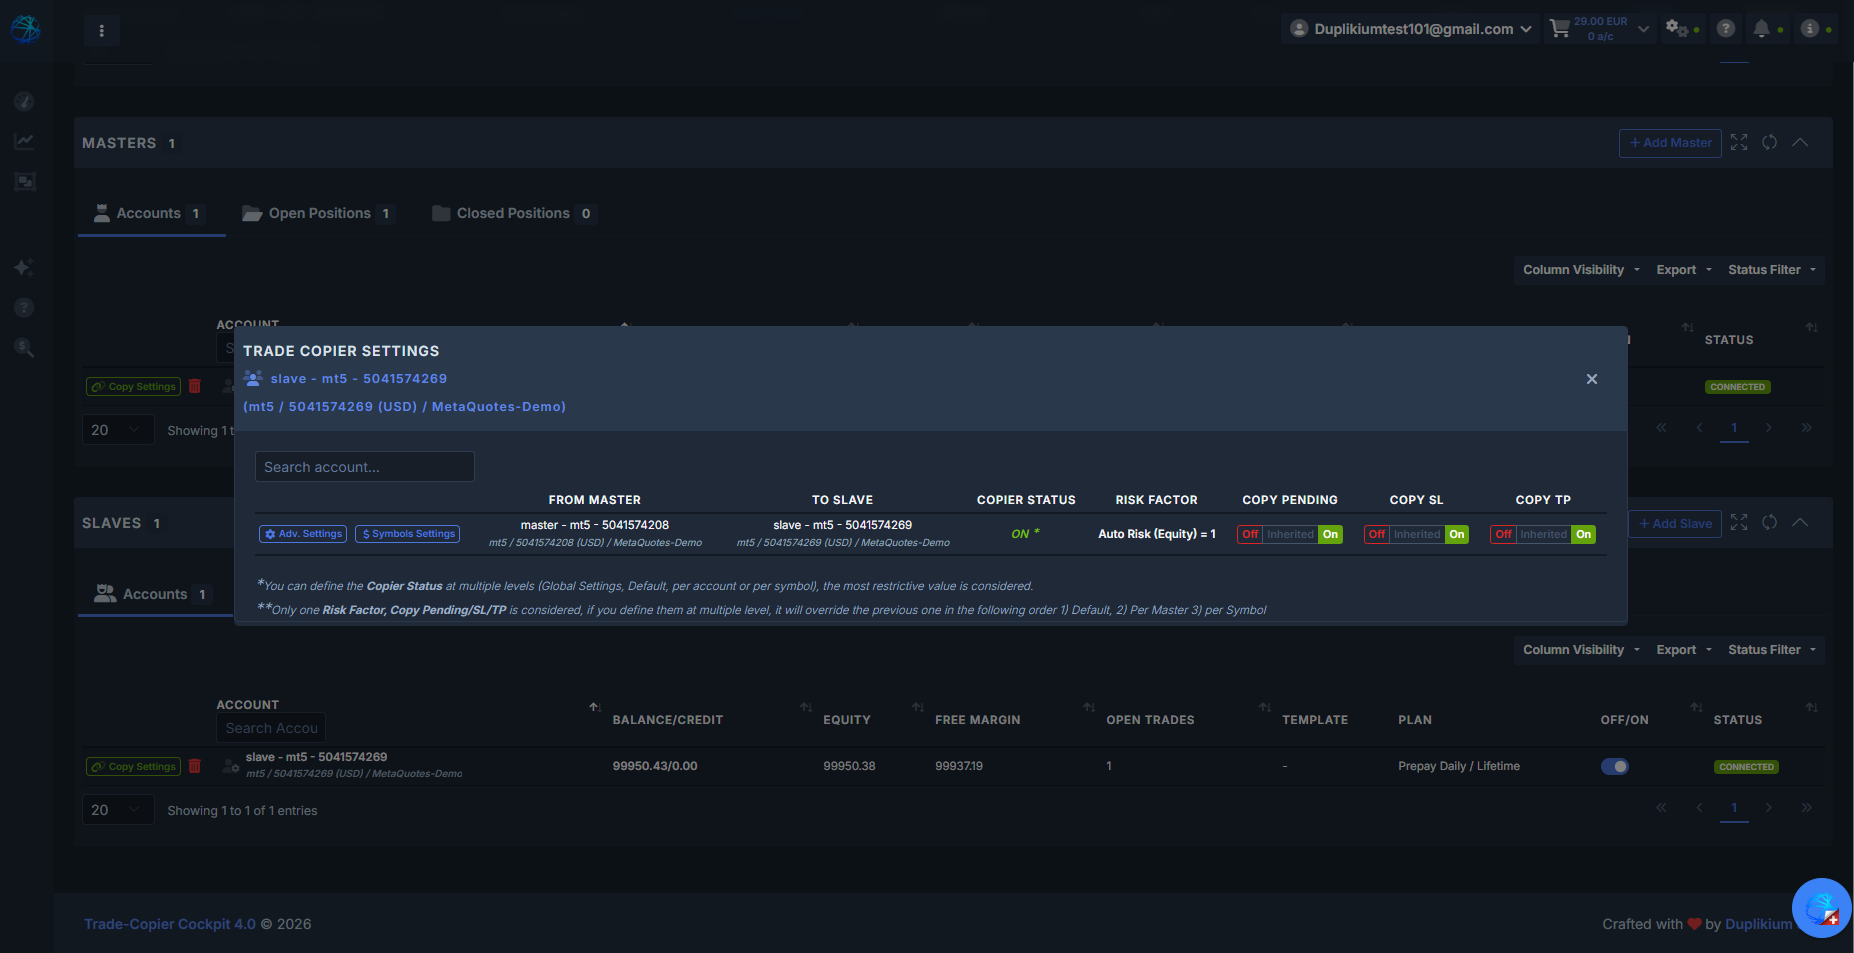Collapse the Slaves panel
The image size is (1854, 953).
point(1800,523)
